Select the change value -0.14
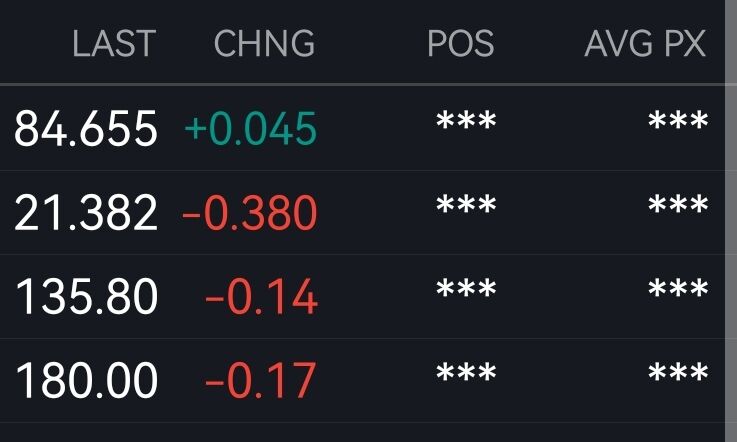737x442 pixels. click(261, 296)
